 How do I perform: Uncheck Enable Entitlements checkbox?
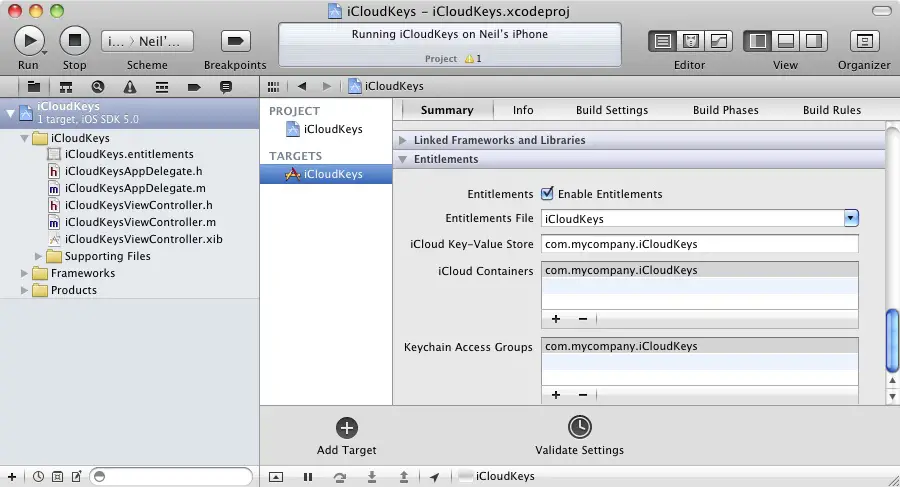(547, 194)
